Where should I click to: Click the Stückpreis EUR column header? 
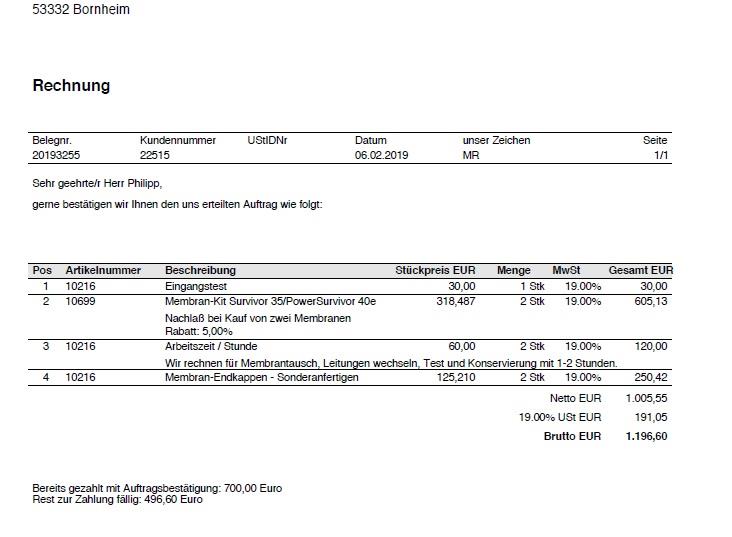click(x=435, y=270)
